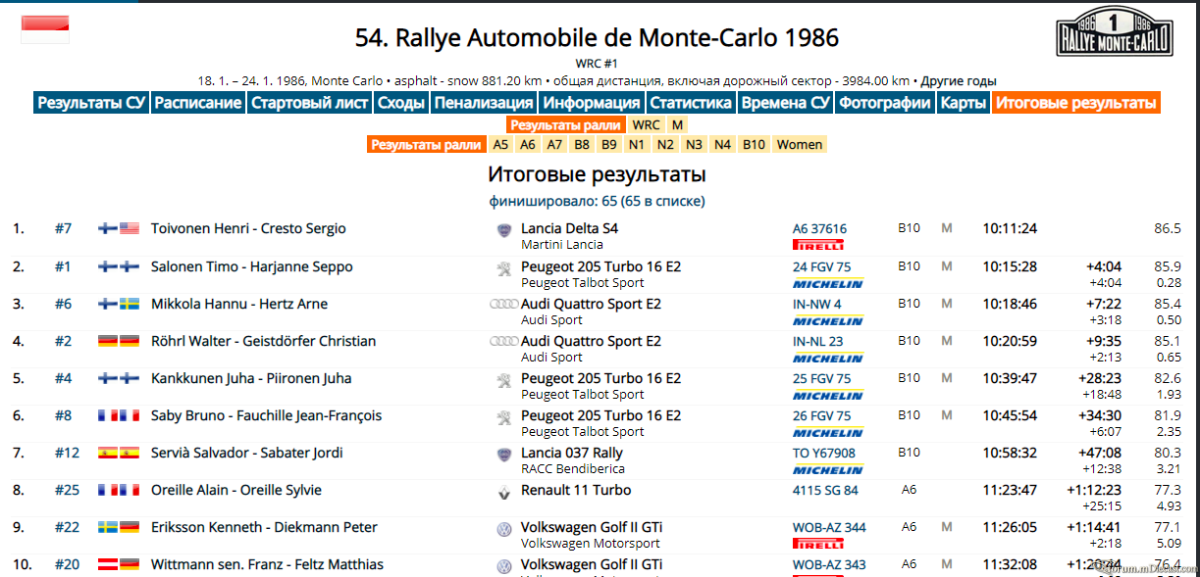Screen dimensions: 1200x577
Task: Open Kankkunen Juha - Piironen Juha crew link
Action: (251, 379)
